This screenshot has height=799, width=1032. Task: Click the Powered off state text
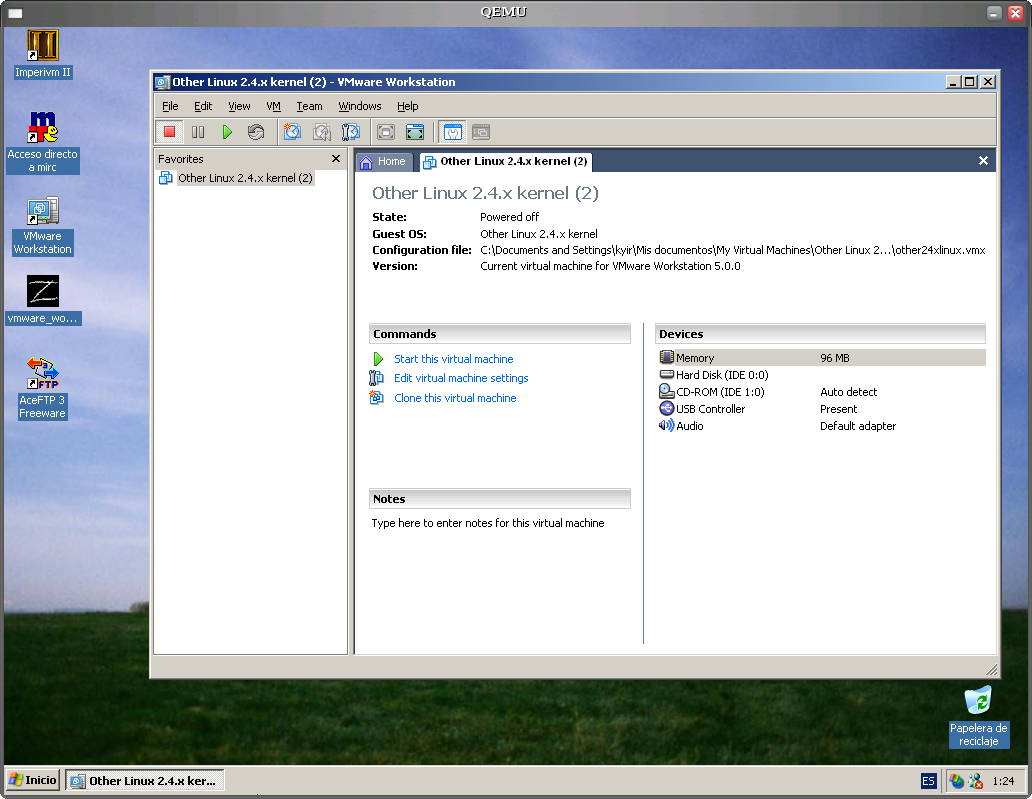pos(509,217)
